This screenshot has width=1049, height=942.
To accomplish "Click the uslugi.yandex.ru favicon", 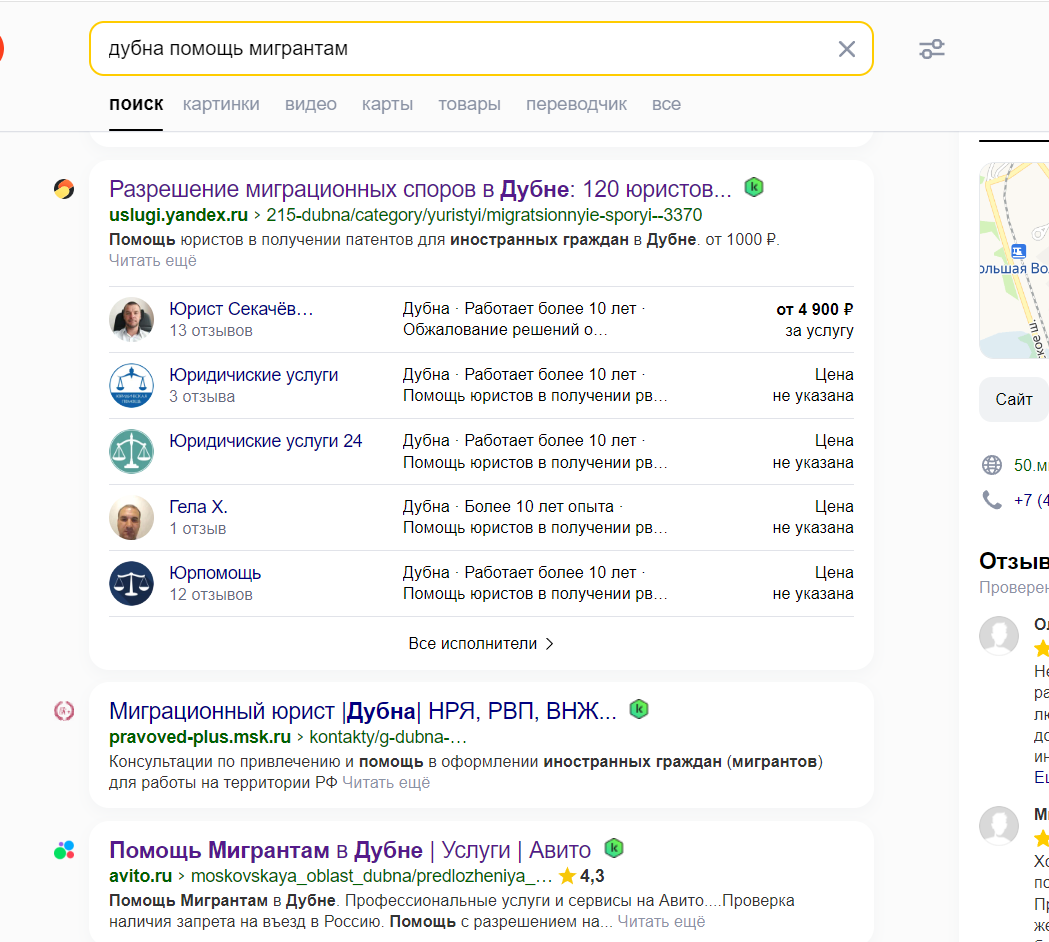I will point(64,189).
